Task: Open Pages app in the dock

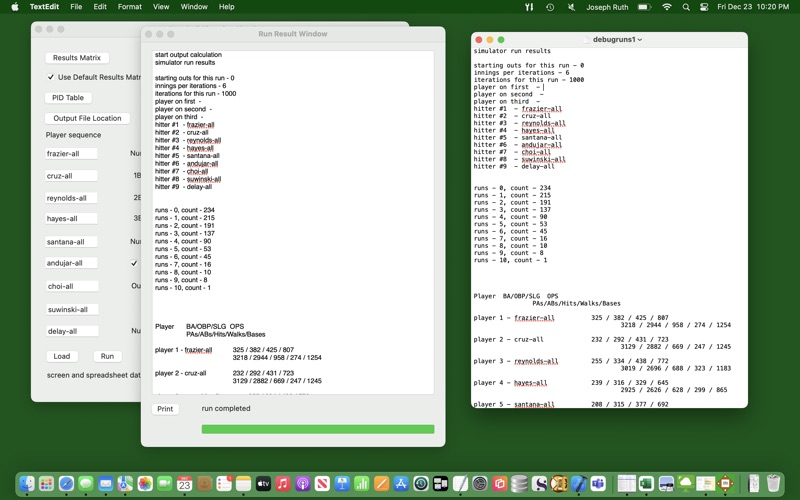Action: pos(381,483)
